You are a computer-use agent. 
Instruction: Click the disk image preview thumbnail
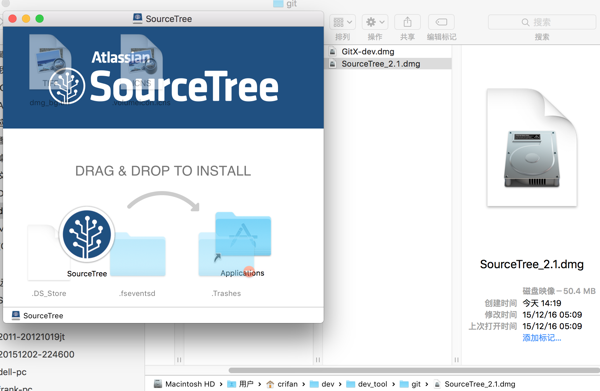point(532,148)
